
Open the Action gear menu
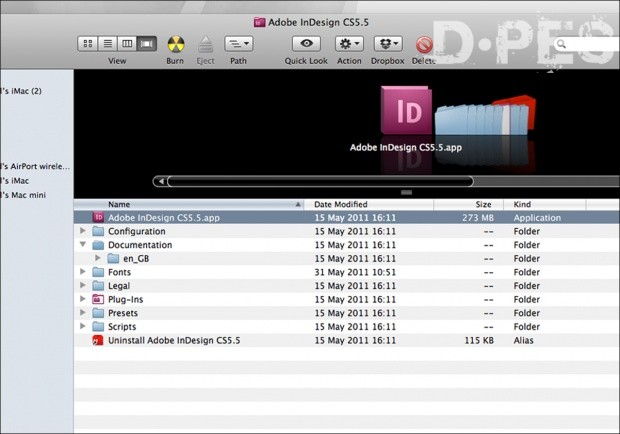click(349, 44)
